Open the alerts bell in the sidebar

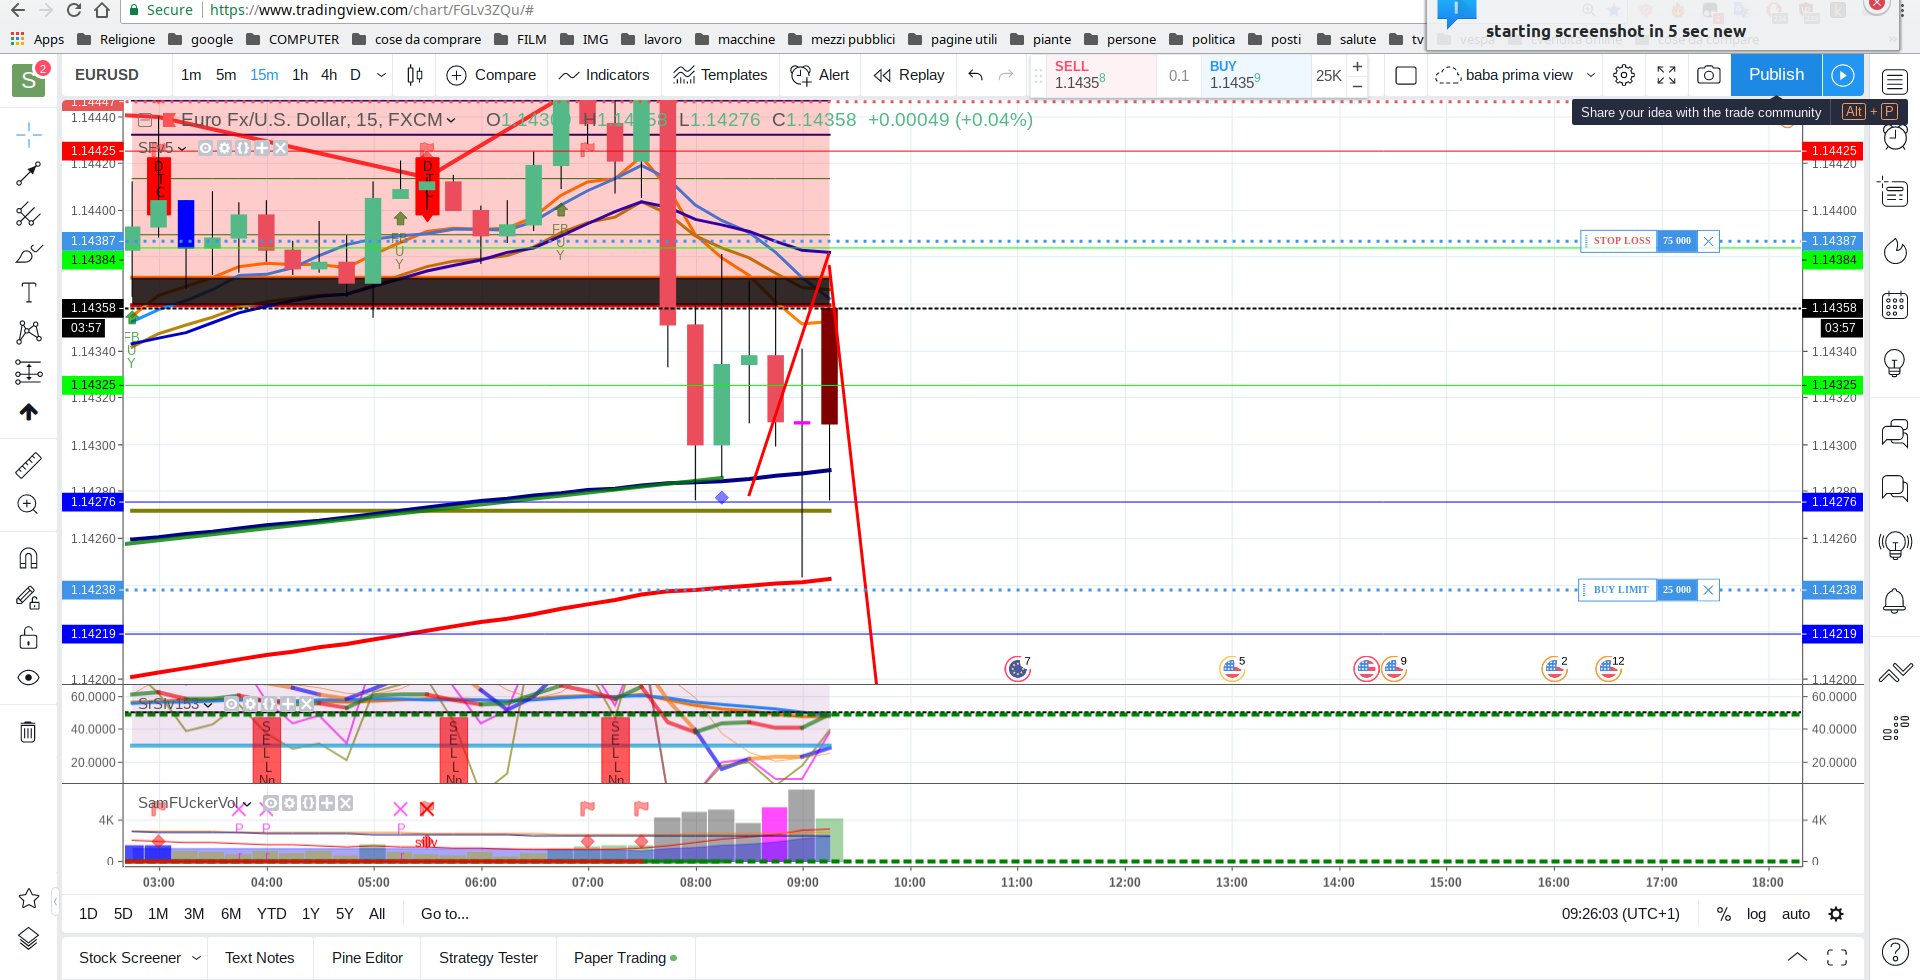tap(1895, 601)
